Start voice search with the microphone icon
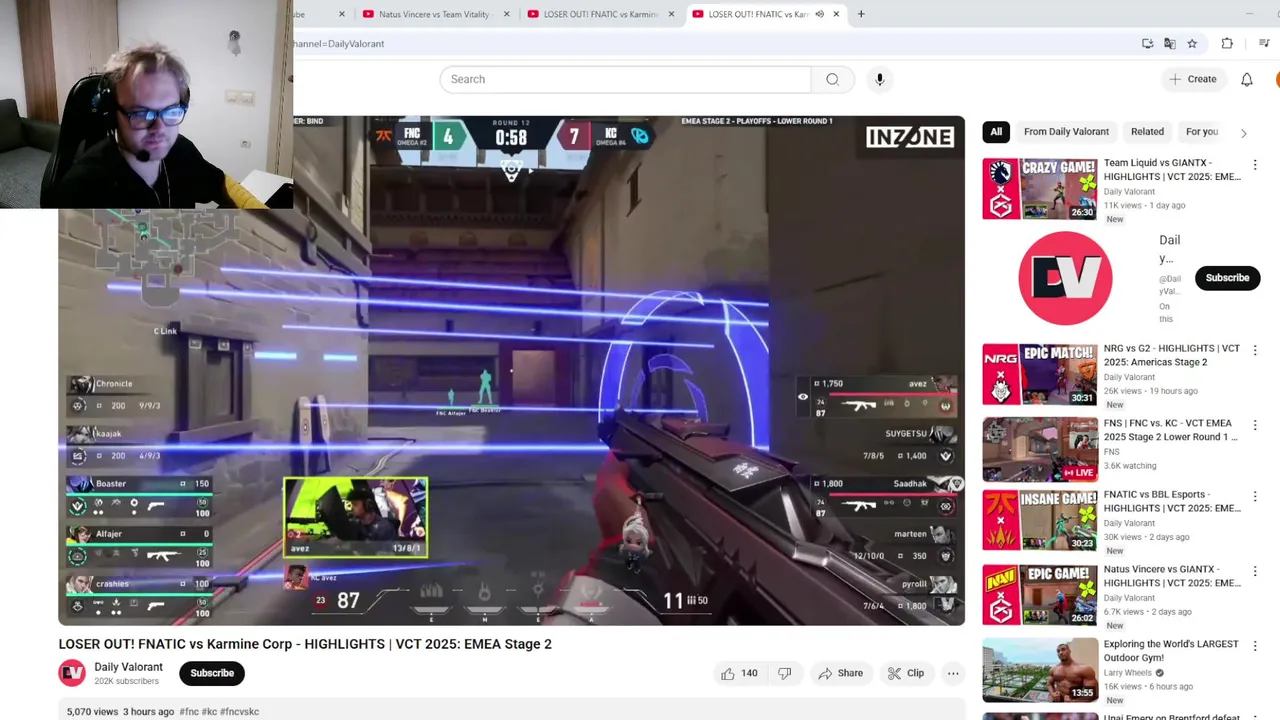 [x=880, y=79]
